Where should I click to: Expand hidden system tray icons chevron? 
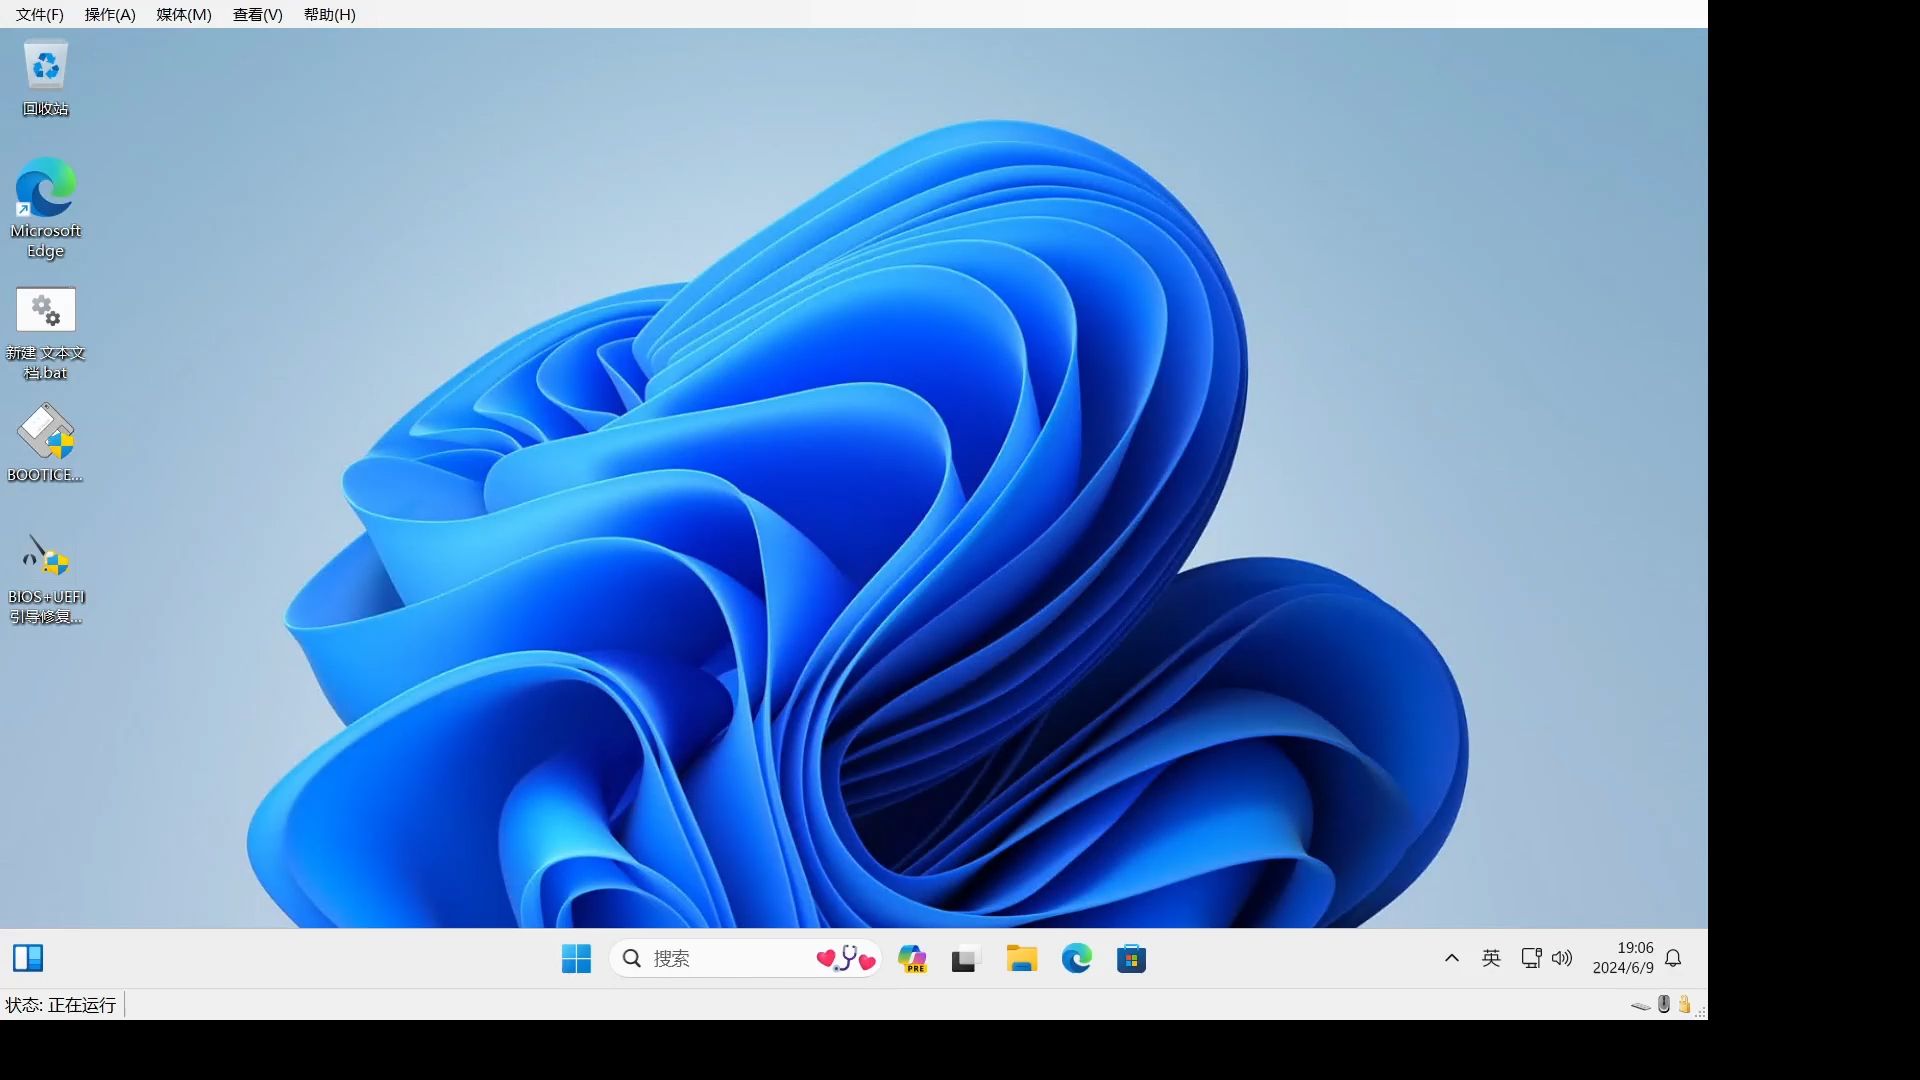pos(1452,958)
